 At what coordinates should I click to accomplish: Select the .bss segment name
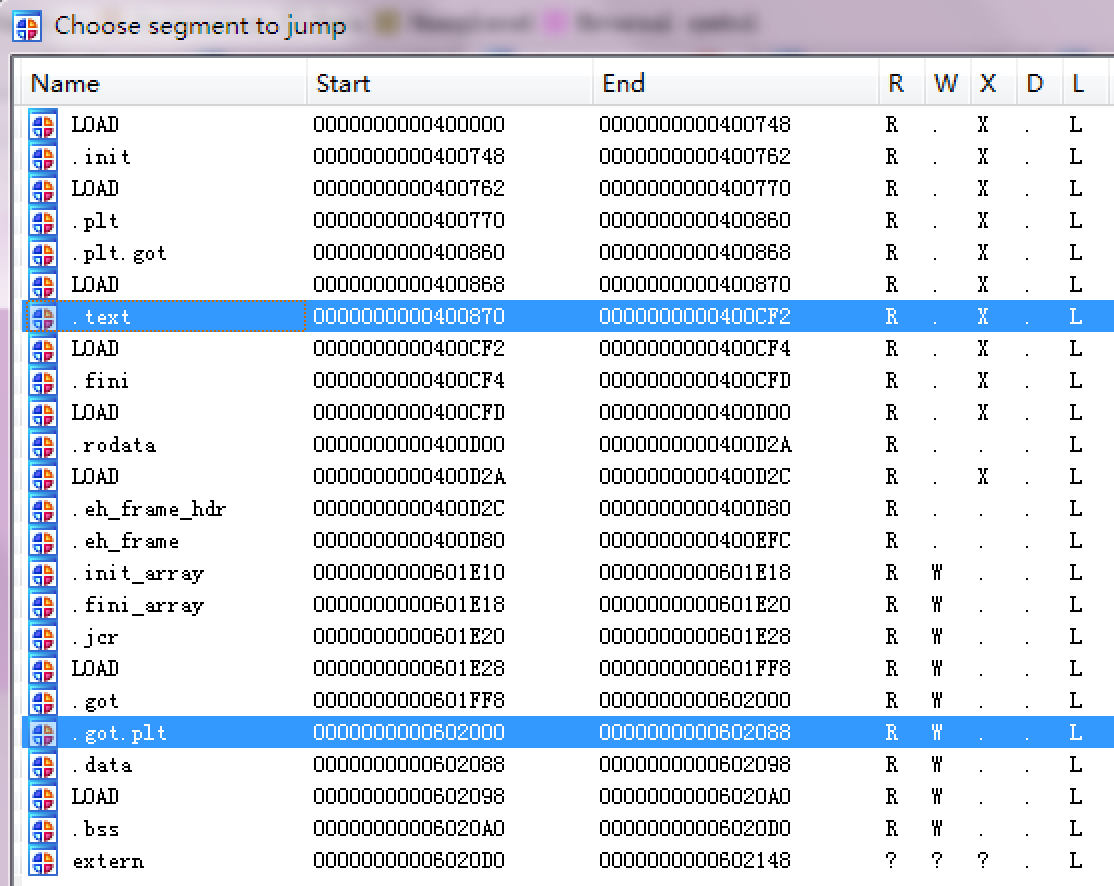[x=95, y=828]
